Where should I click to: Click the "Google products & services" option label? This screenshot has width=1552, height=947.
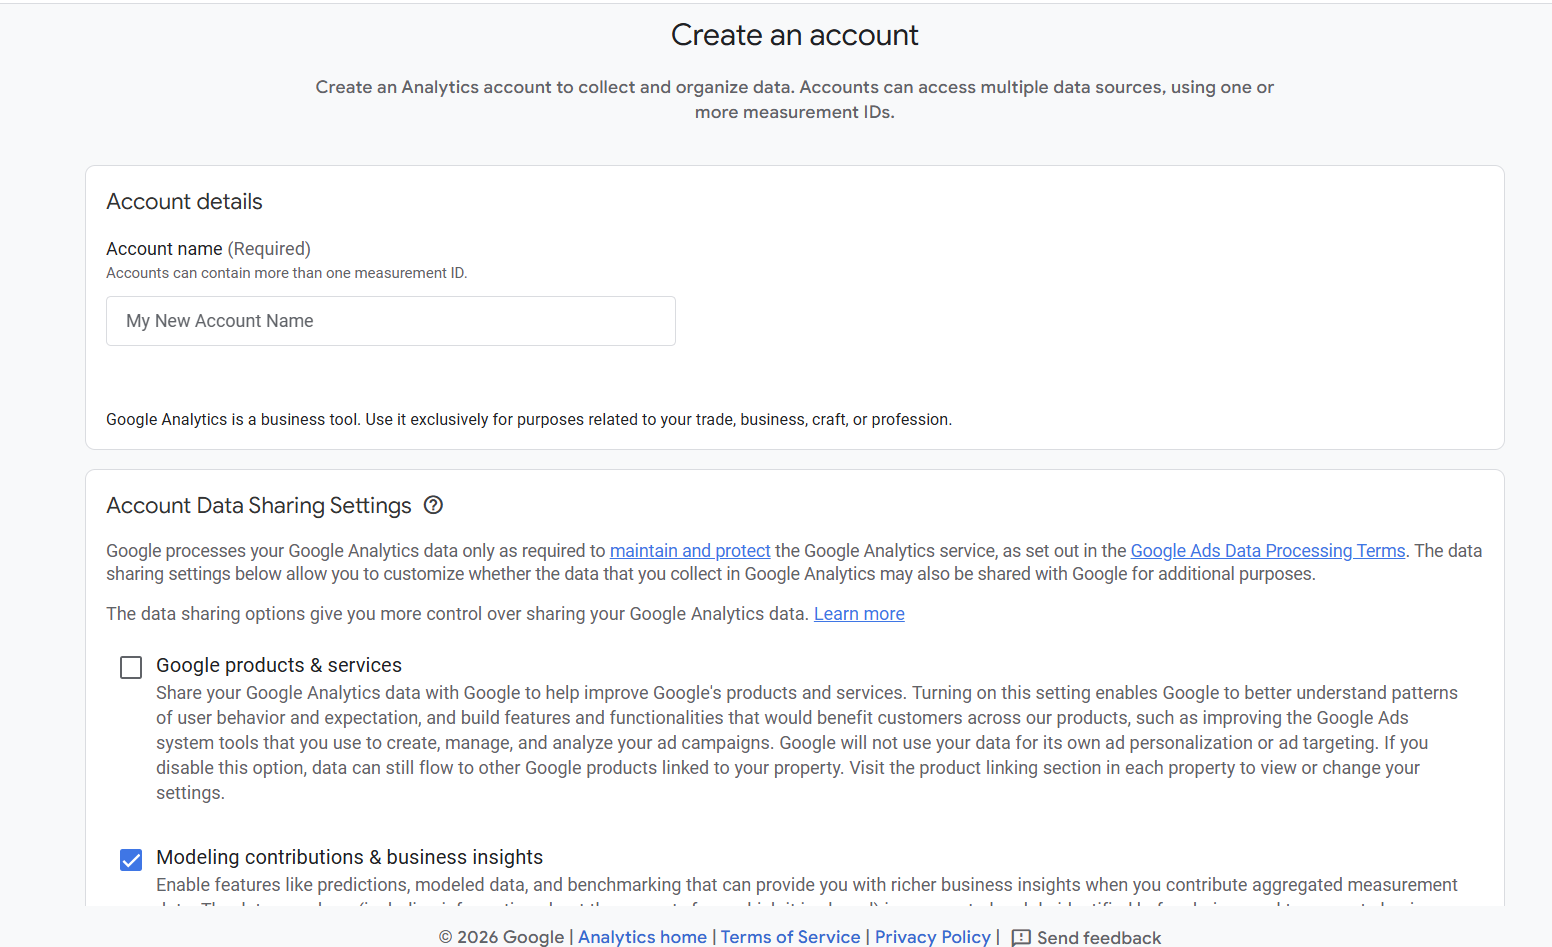tap(279, 665)
